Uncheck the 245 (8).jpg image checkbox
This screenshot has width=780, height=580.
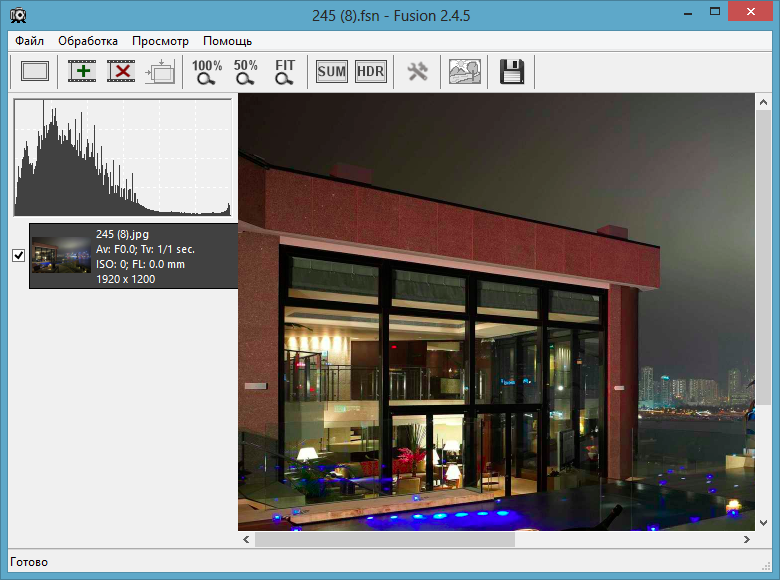point(18,256)
